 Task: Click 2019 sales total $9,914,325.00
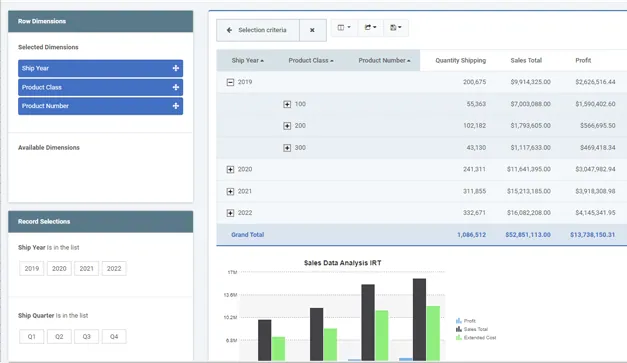(530, 82)
